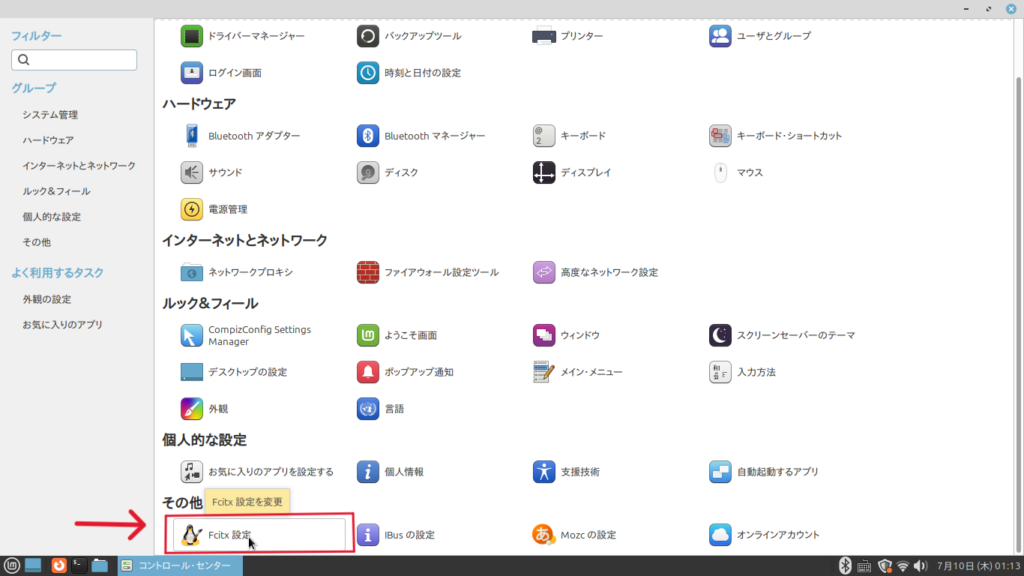Open ウィンドウ settings icon
The width and height of the screenshot is (1024, 576).
(544, 335)
